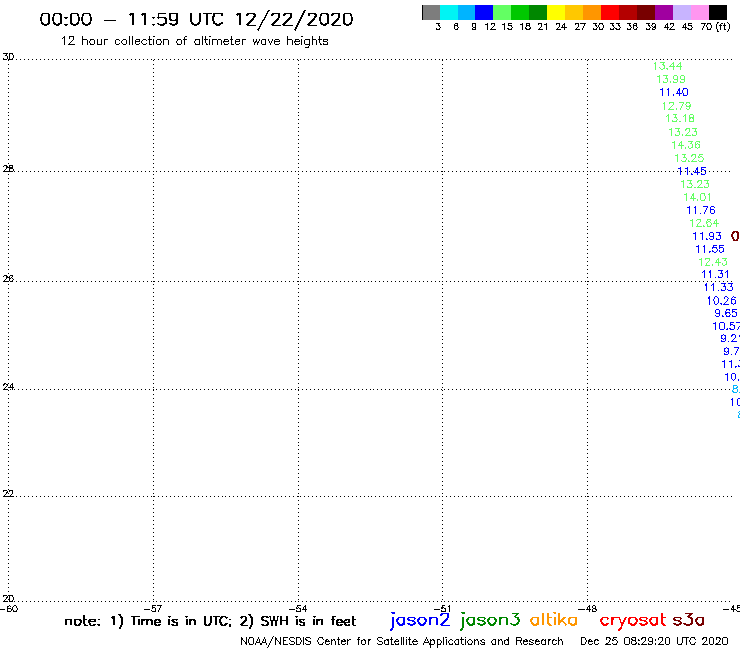The width and height of the screenshot is (740, 650).
Task: Select the yellow legend swatch above 24
Action: tap(556, 12)
